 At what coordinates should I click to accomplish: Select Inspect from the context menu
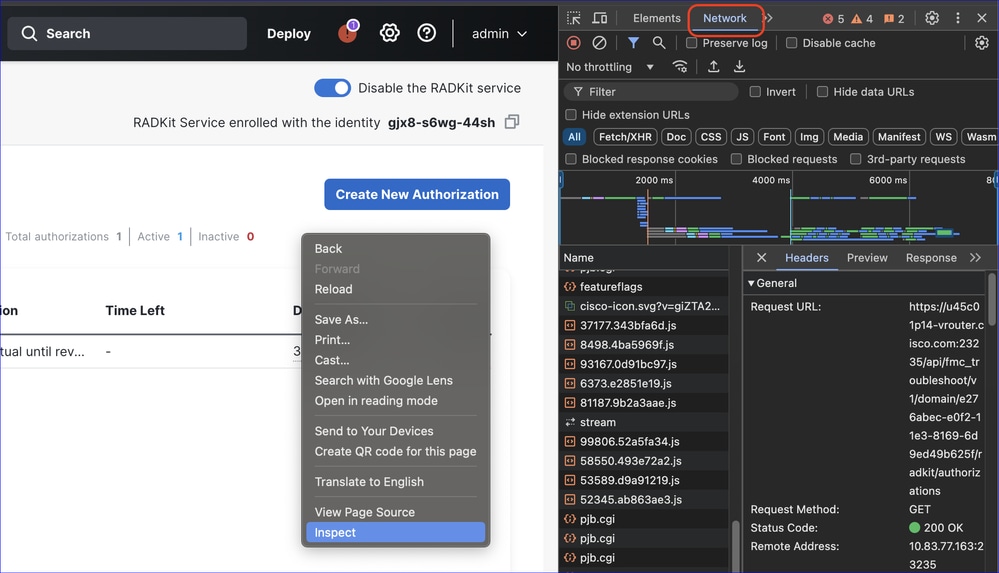tap(336, 533)
